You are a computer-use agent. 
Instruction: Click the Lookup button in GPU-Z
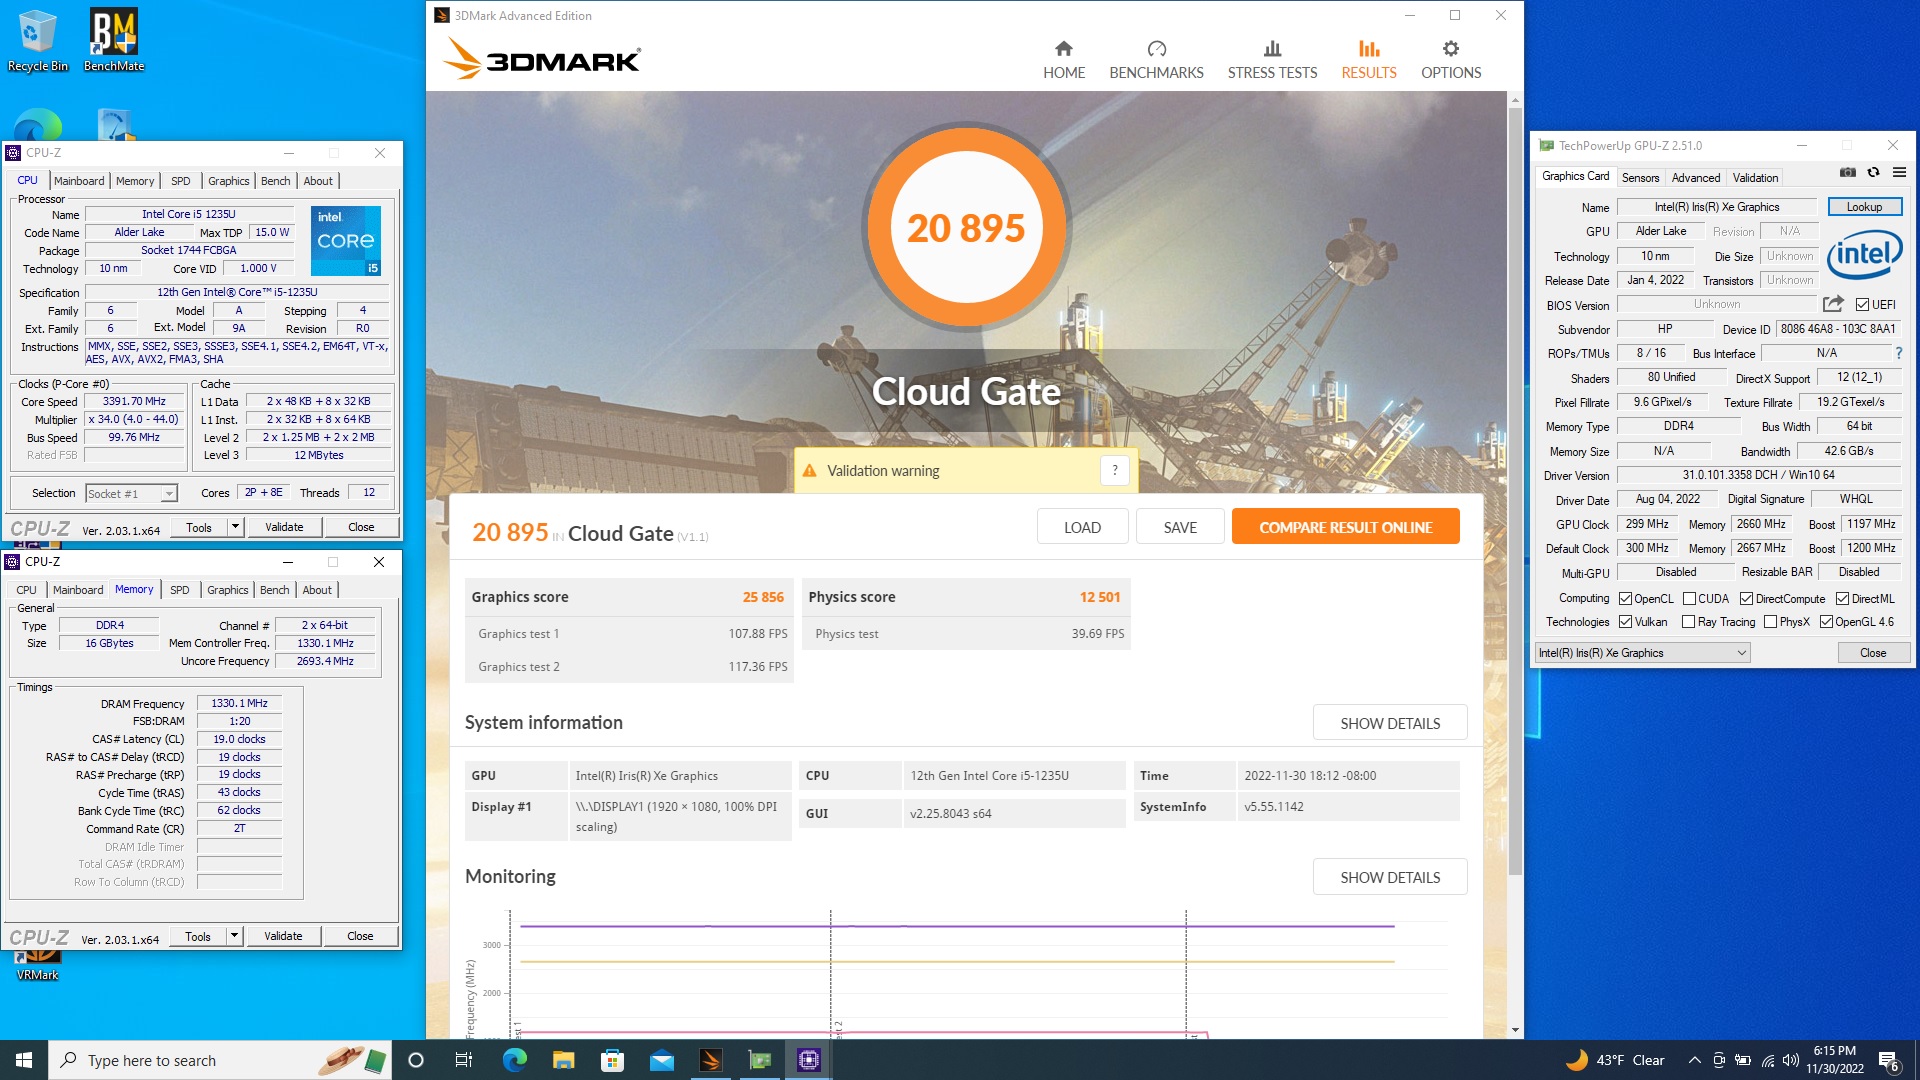click(1864, 207)
